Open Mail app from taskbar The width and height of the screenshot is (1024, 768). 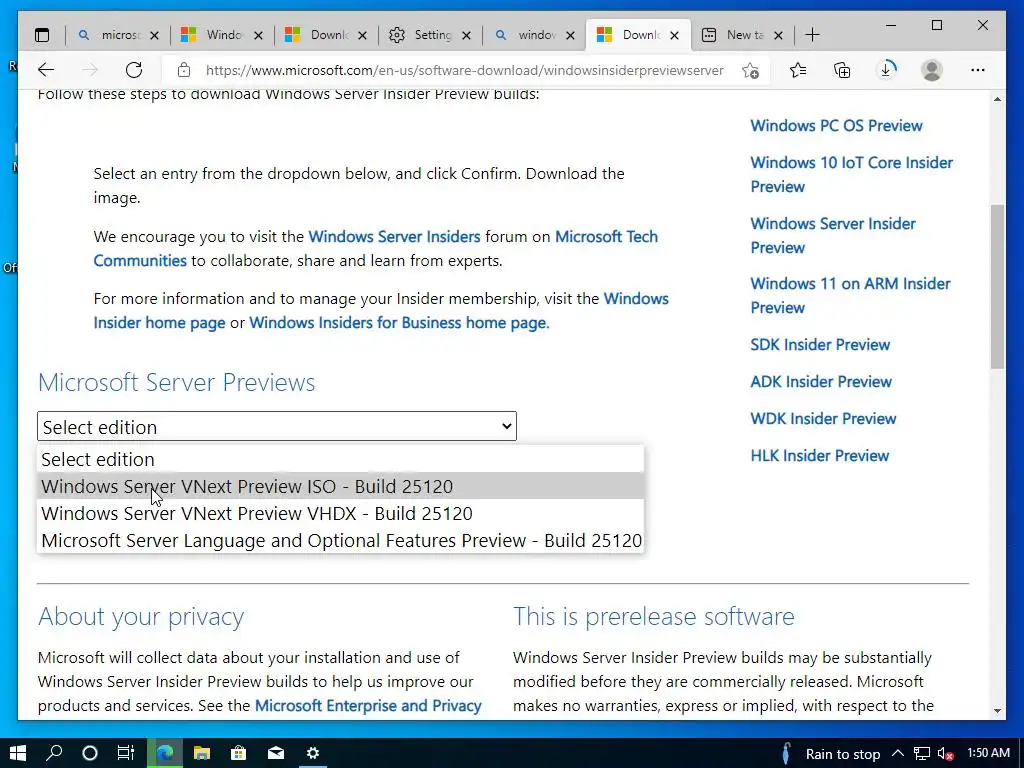click(x=276, y=753)
